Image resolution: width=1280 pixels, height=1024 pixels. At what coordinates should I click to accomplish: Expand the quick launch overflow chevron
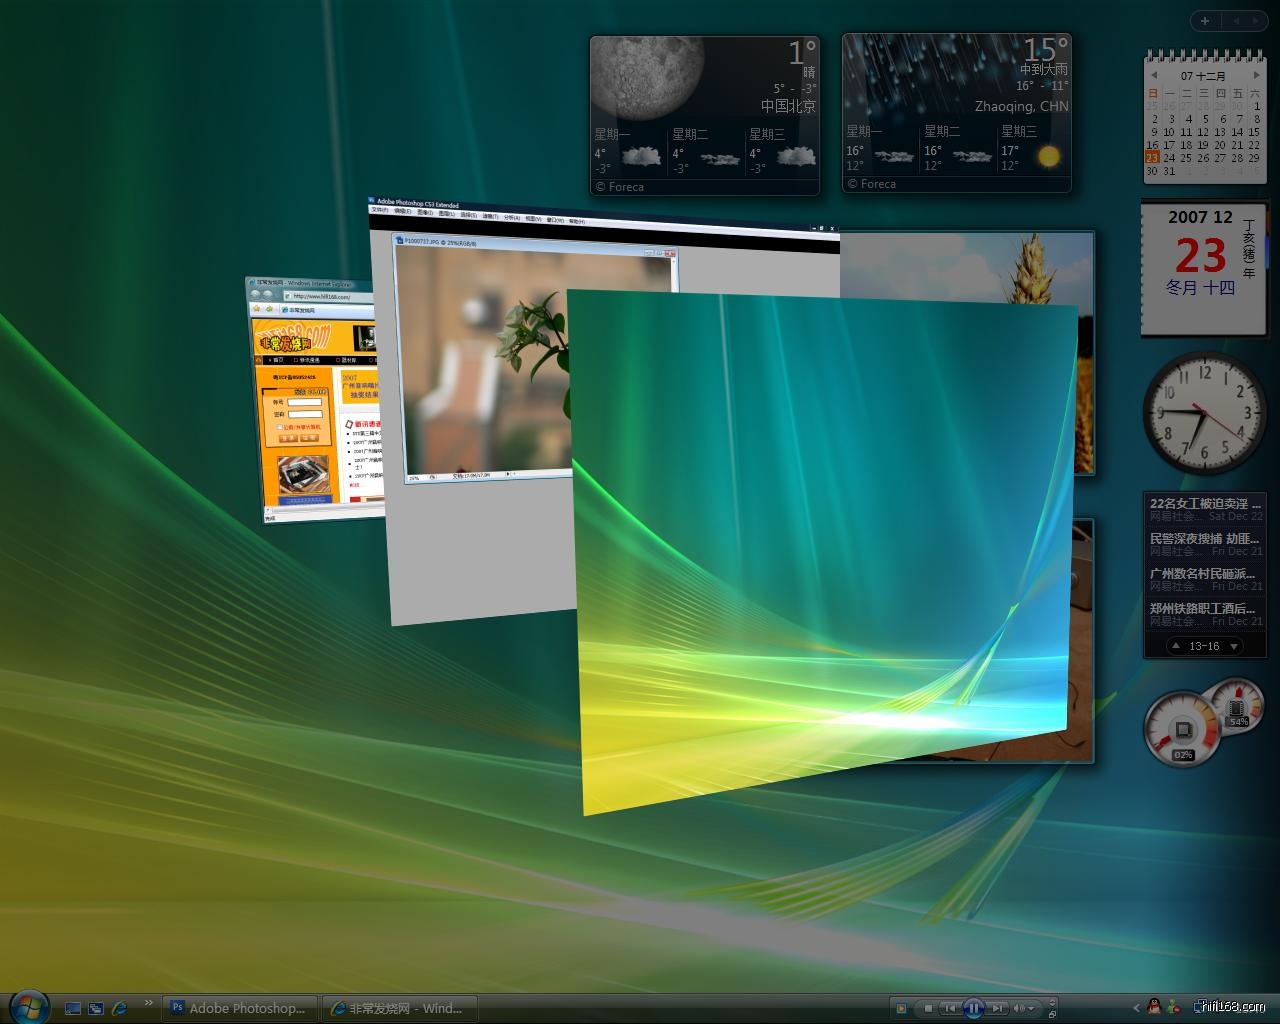tap(149, 1002)
